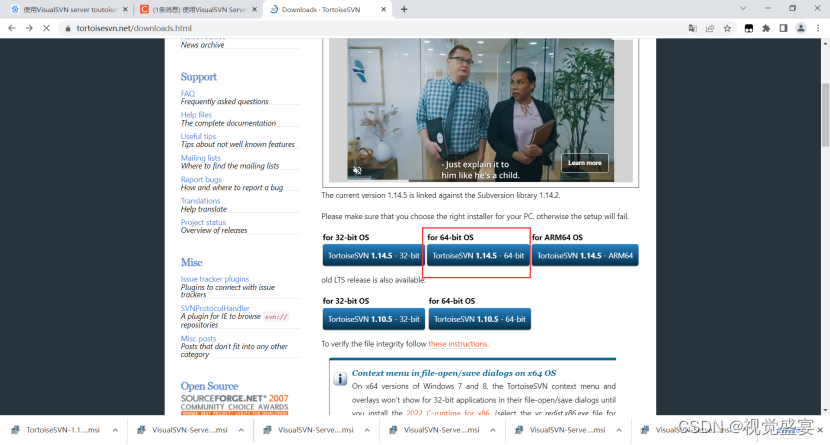Switch to the first VisualSVN server toutoise tab

(70, 9)
